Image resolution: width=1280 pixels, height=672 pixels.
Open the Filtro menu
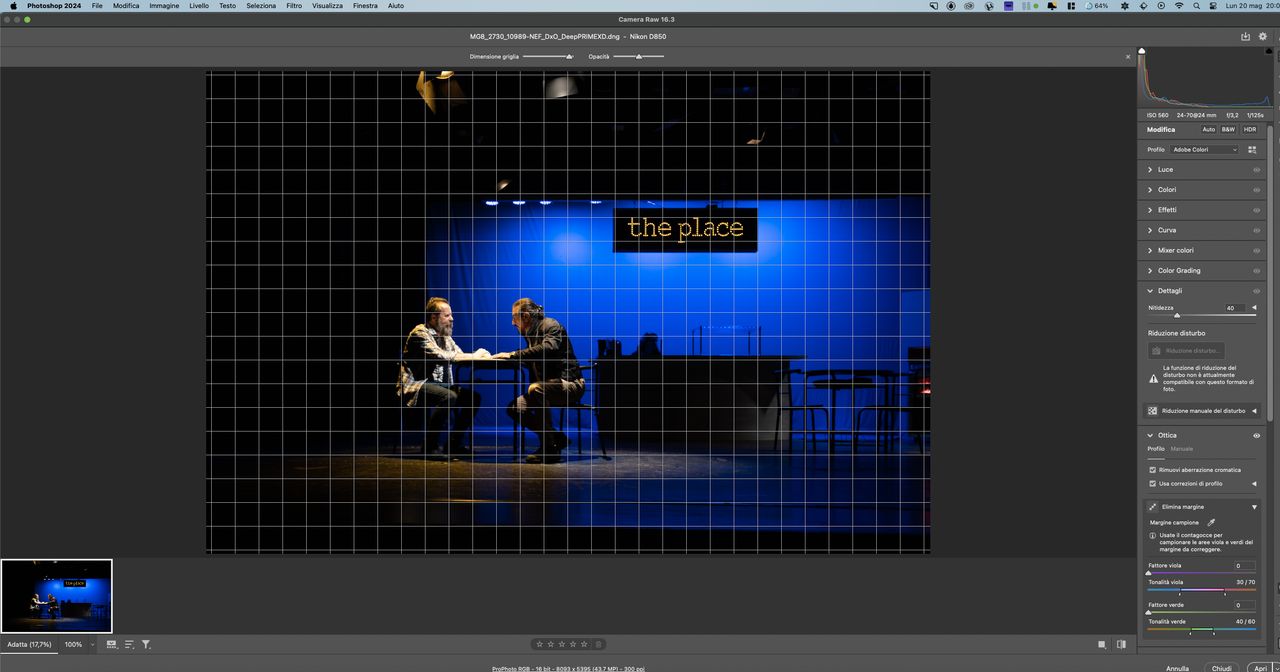click(294, 6)
